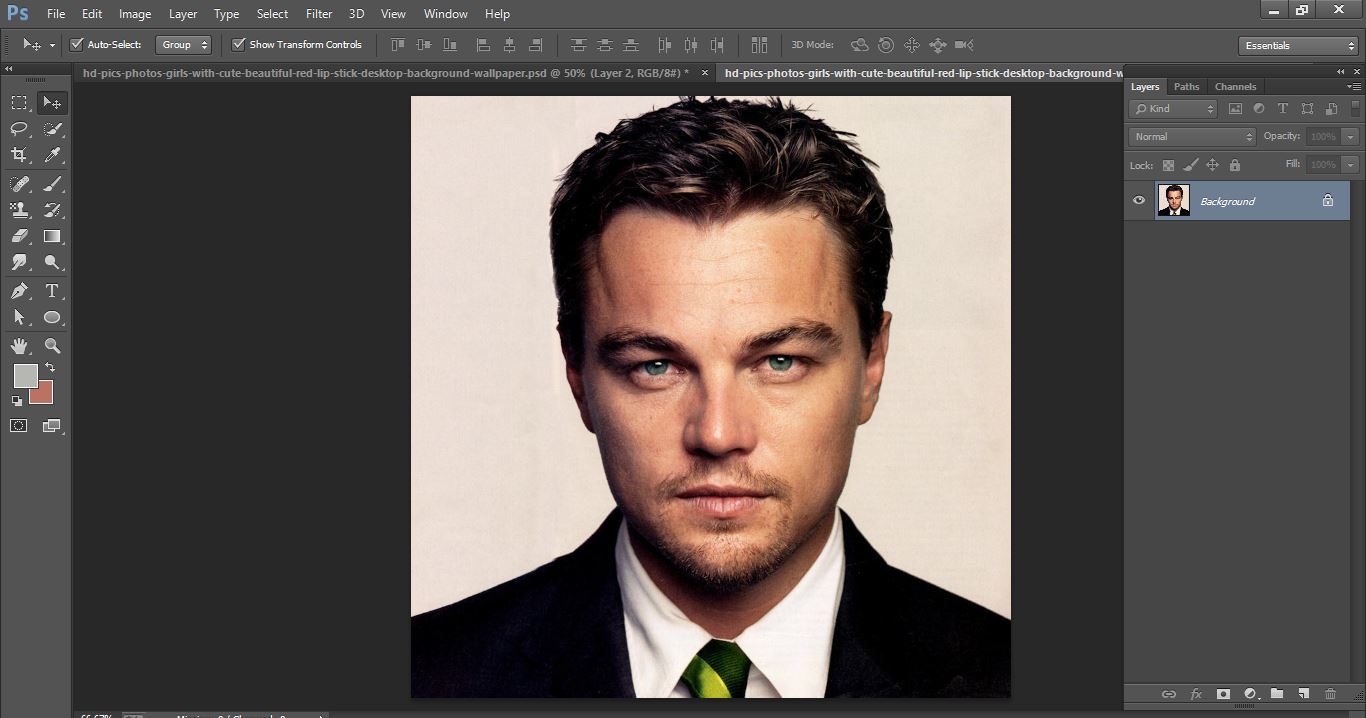1366x718 pixels.
Task: Disable the Auto-Select checkbox
Action: pos(76,44)
